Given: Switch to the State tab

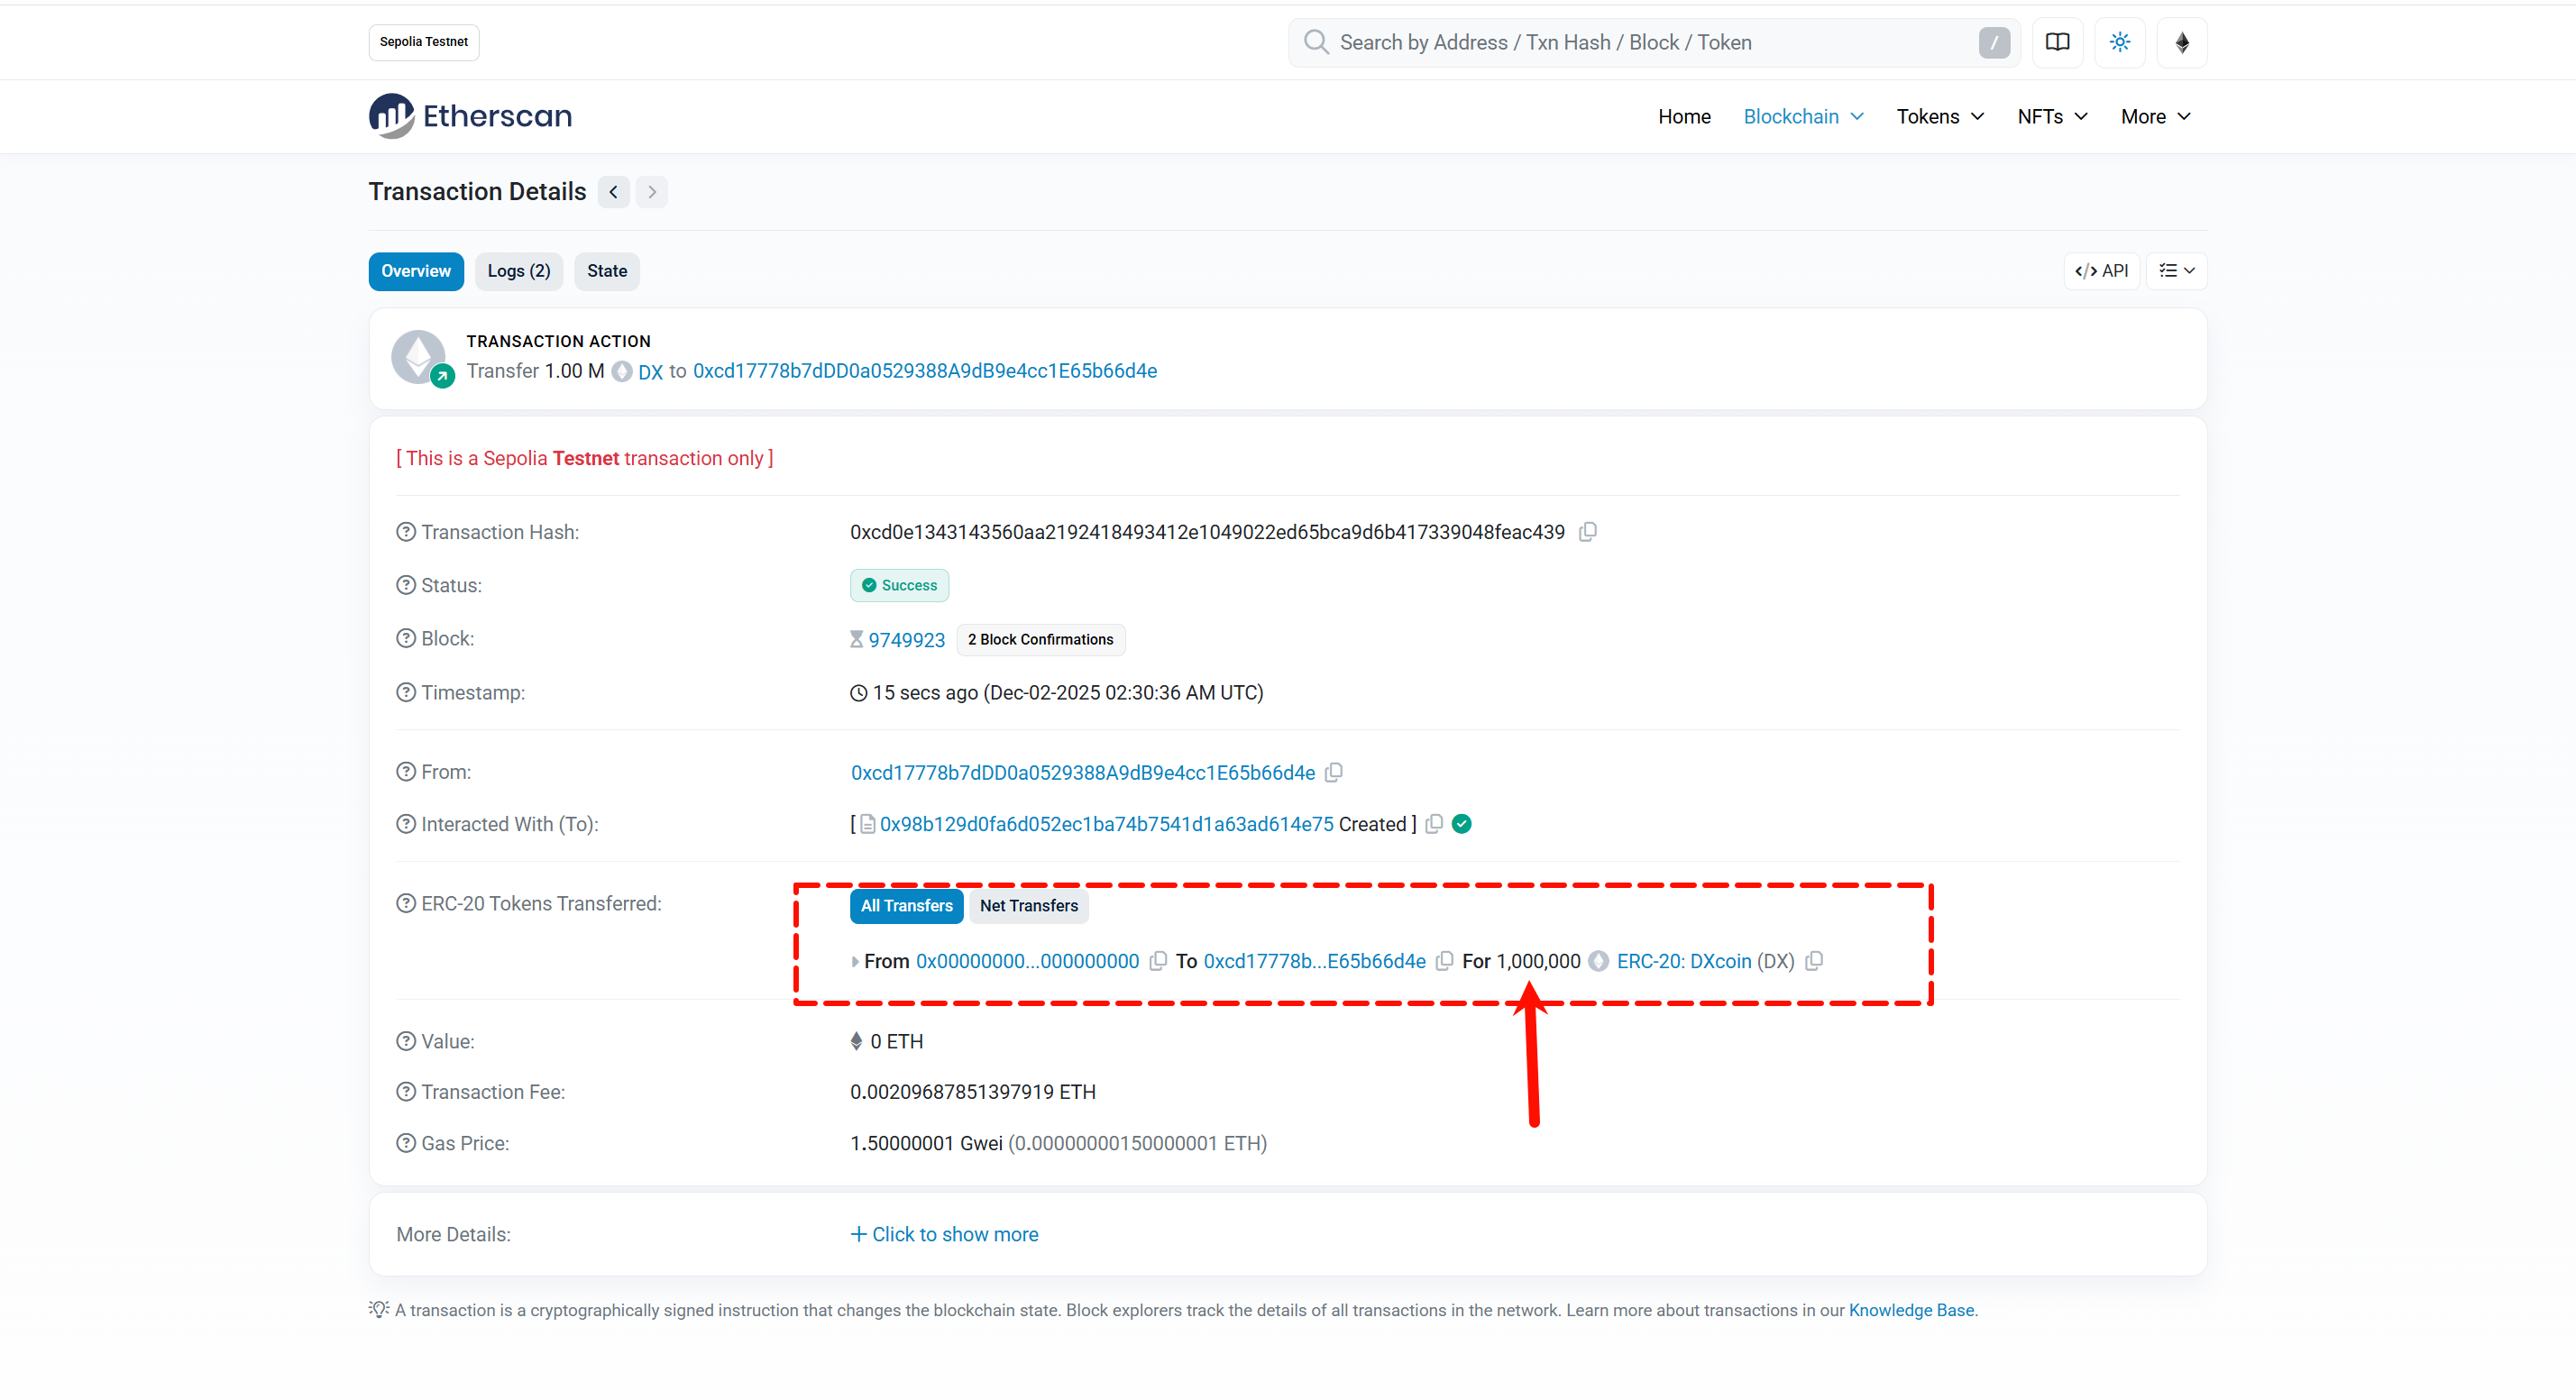Looking at the screenshot, I should tap(606, 271).
